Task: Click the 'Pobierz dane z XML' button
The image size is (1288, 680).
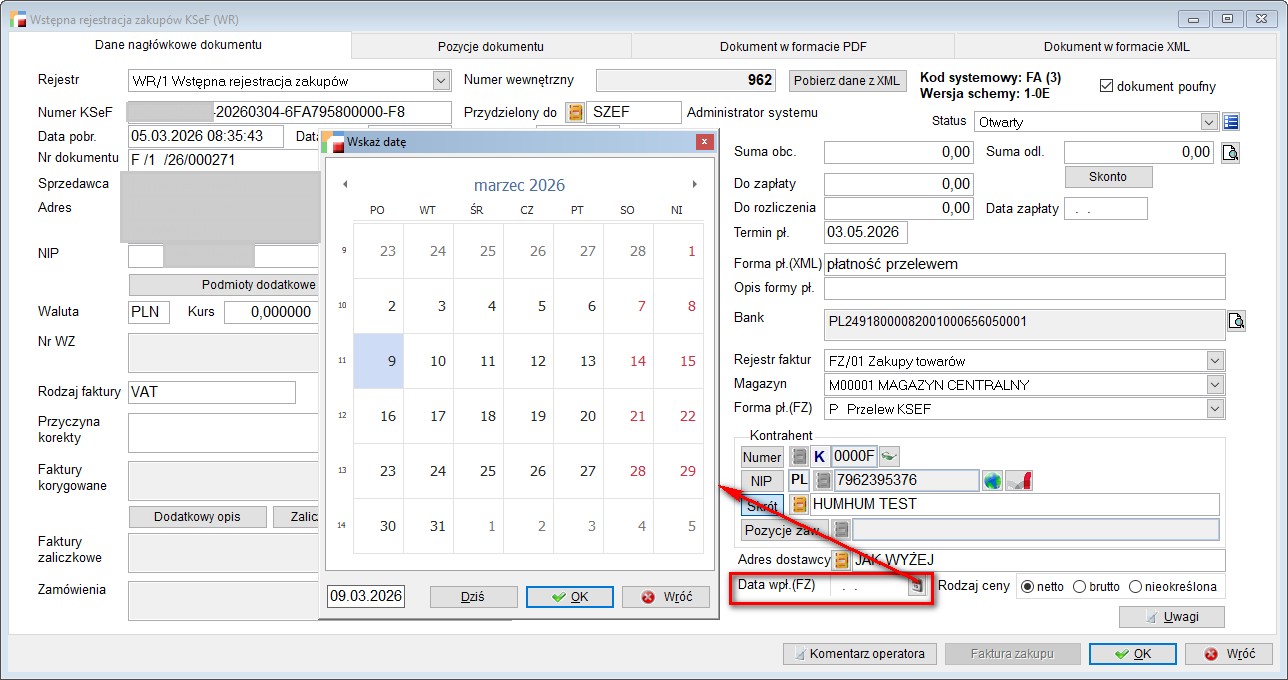Action: click(847, 81)
